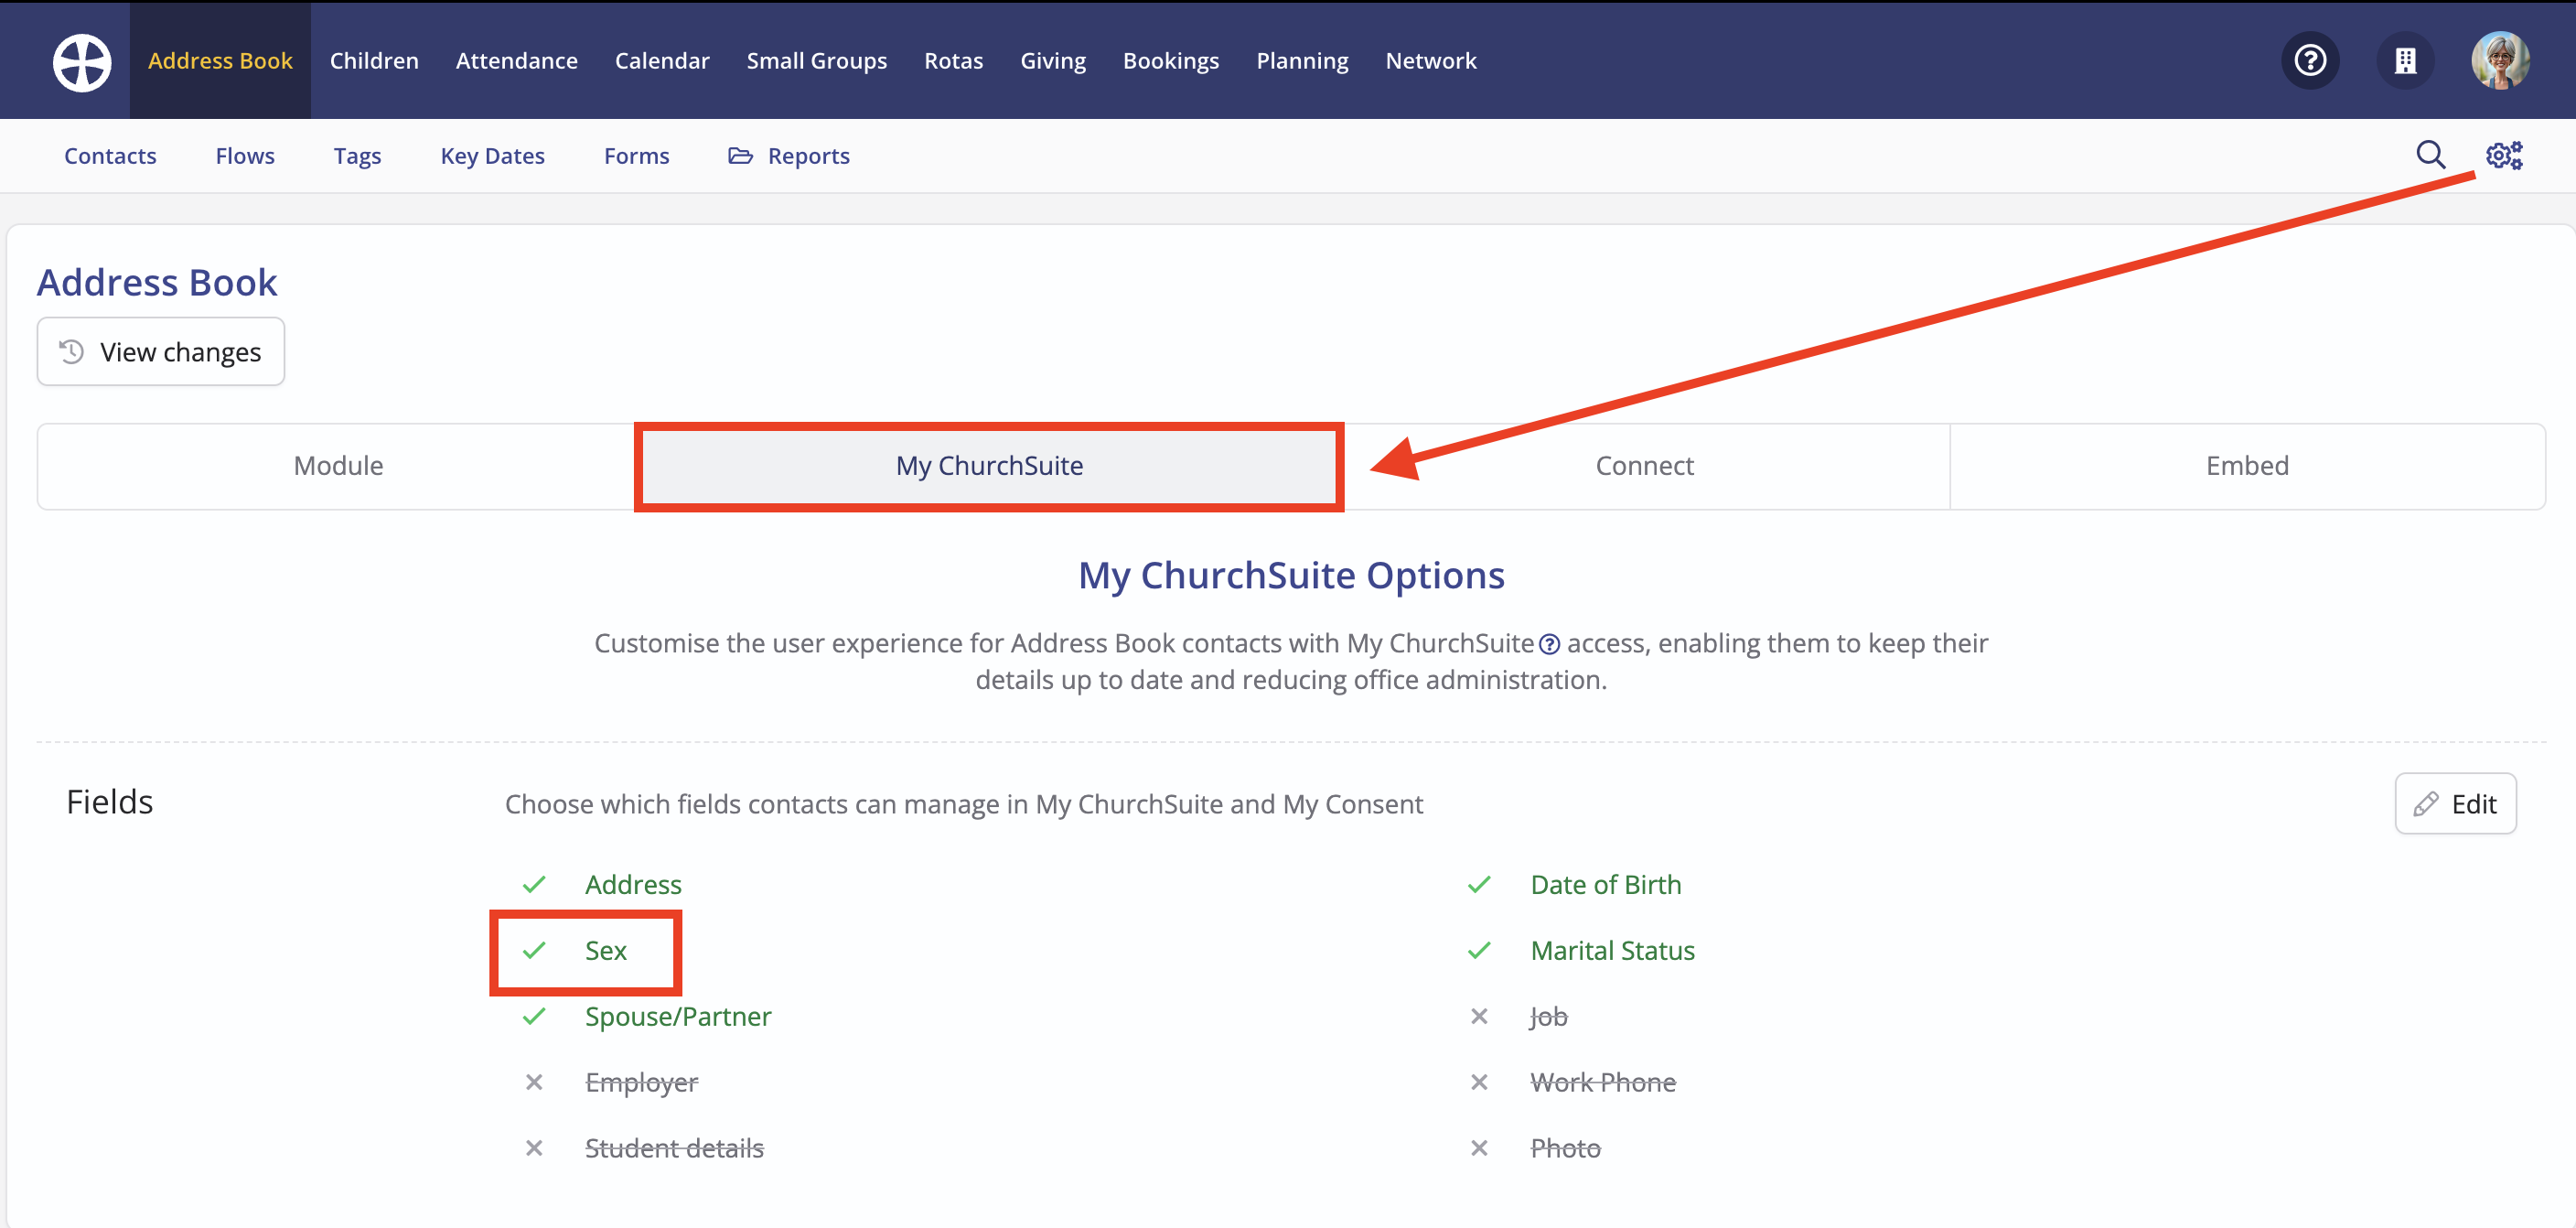Open the Giving module
Image resolution: width=2576 pixels, height=1228 pixels.
click(x=1052, y=61)
